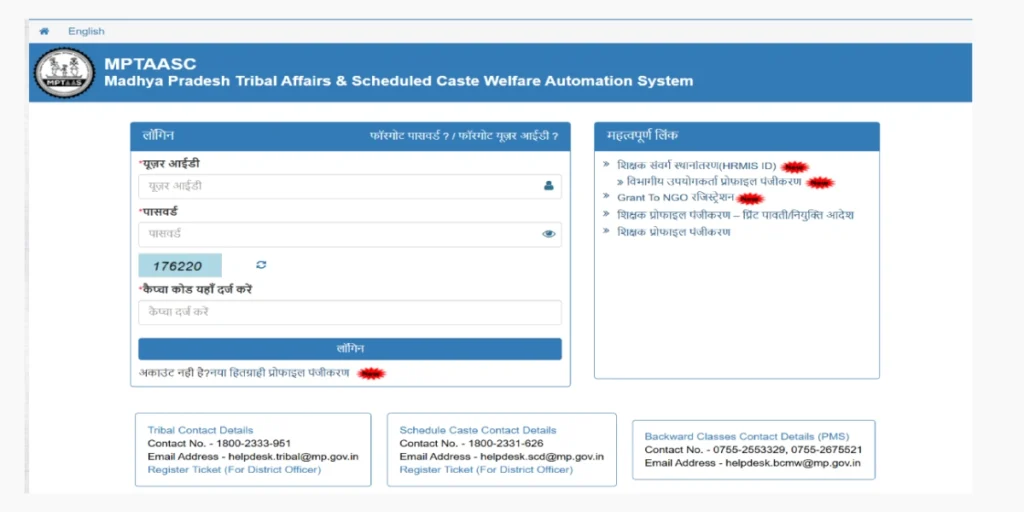
Task: Click email helpdesk.bcmw@mp.gov.in
Action: [793, 463]
